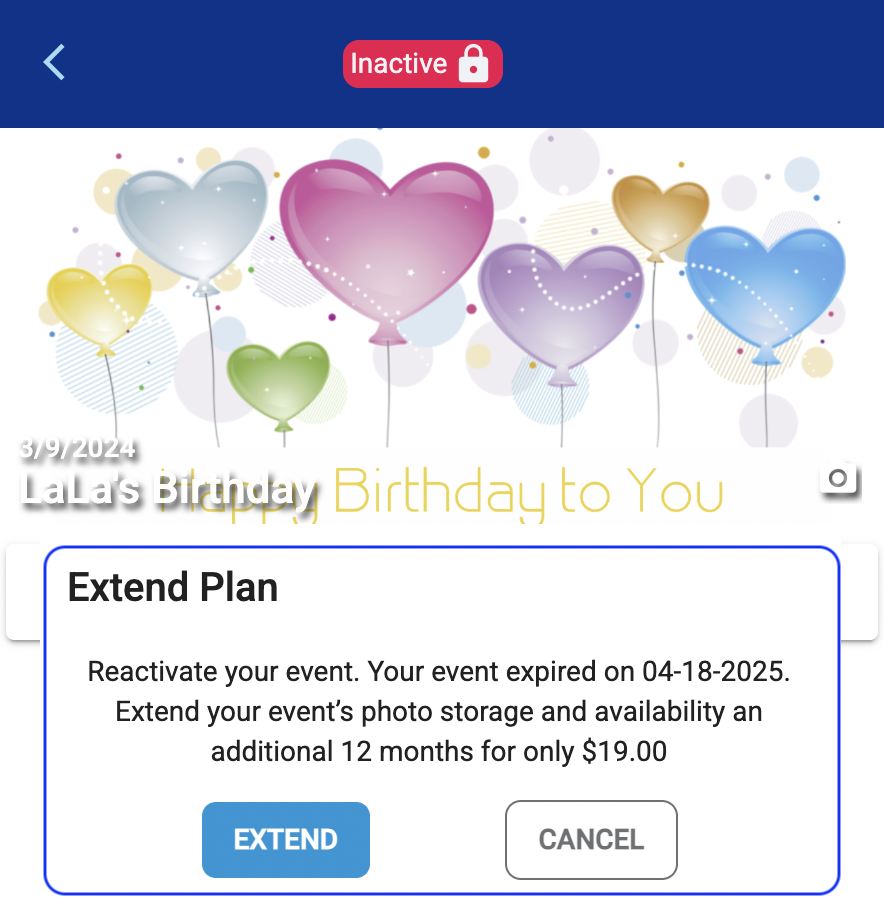Tap the white padlock icon

pos(473,64)
